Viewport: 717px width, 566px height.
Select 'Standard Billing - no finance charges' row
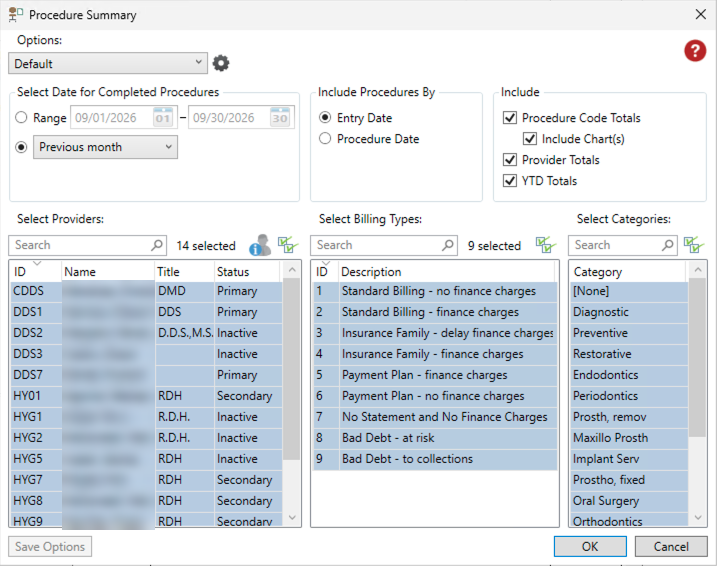(435, 291)
